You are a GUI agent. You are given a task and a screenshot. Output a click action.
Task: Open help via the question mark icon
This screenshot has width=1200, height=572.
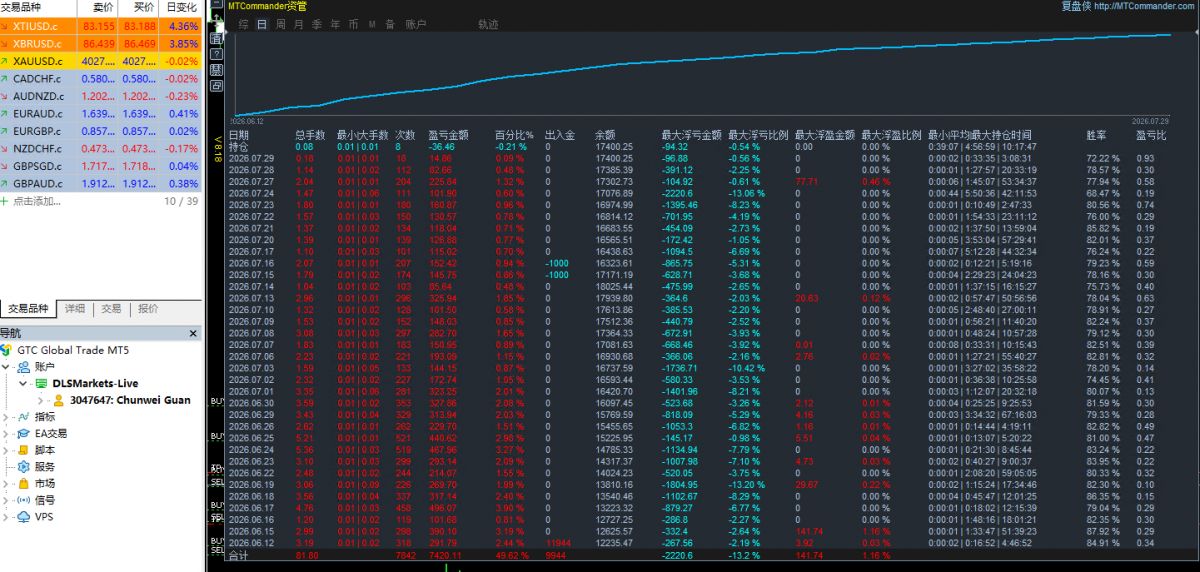pyautogui.click(x=216, y=54)
